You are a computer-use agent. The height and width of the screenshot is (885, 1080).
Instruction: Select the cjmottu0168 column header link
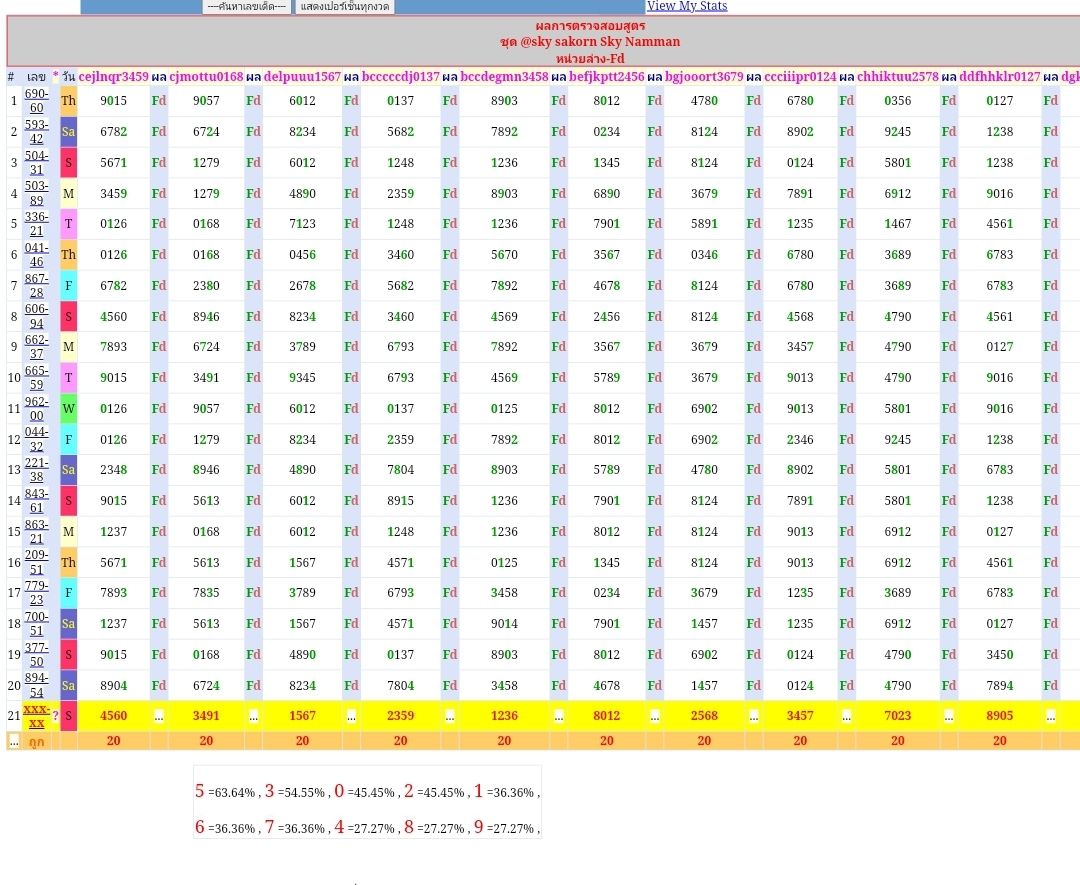(x=206, y=76)
